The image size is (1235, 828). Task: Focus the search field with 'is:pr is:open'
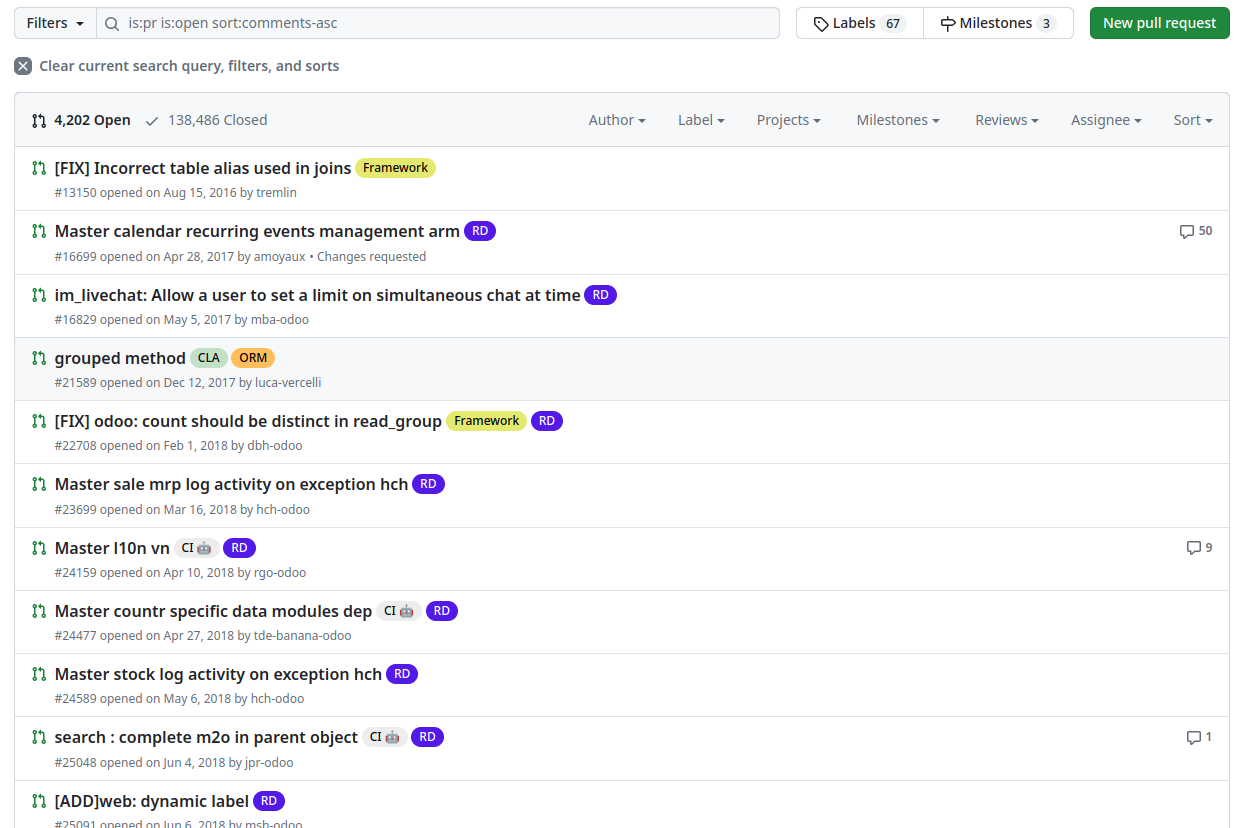[438, 23]
